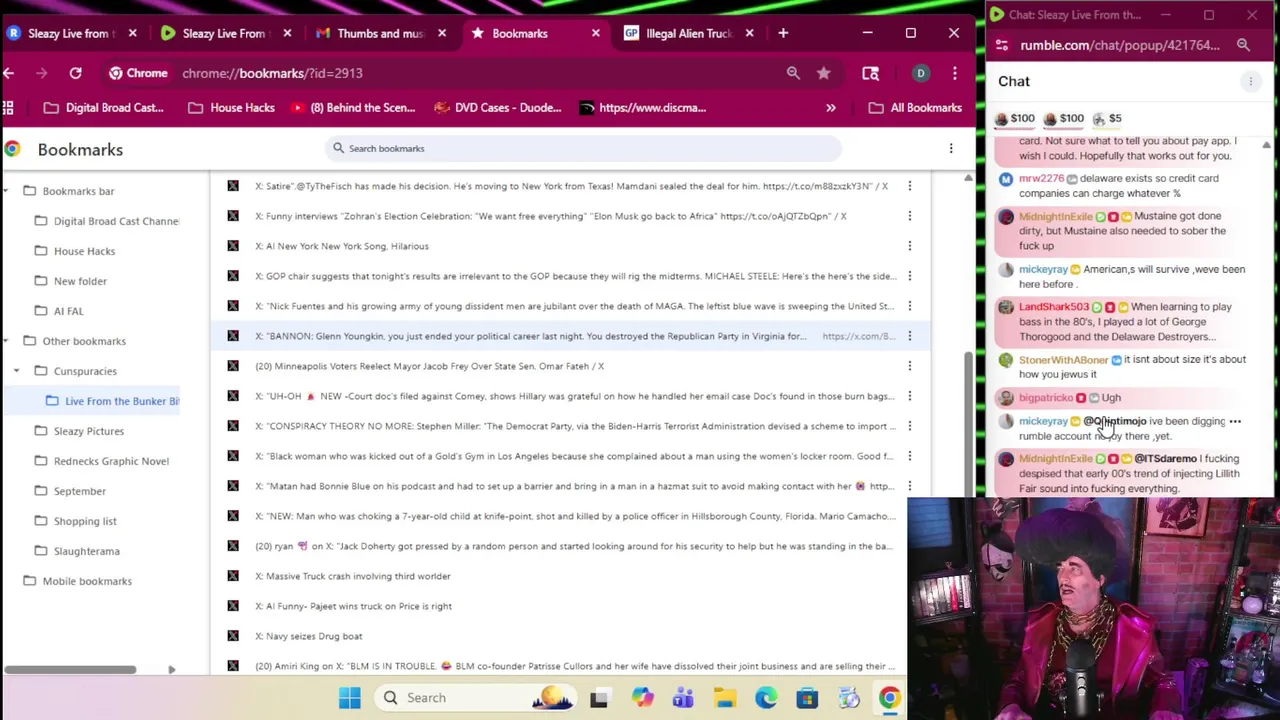Viewport: 1280px width, 720px height.
Task: Click the $5 rant badge in chat
Action: tap(1107, 118)
